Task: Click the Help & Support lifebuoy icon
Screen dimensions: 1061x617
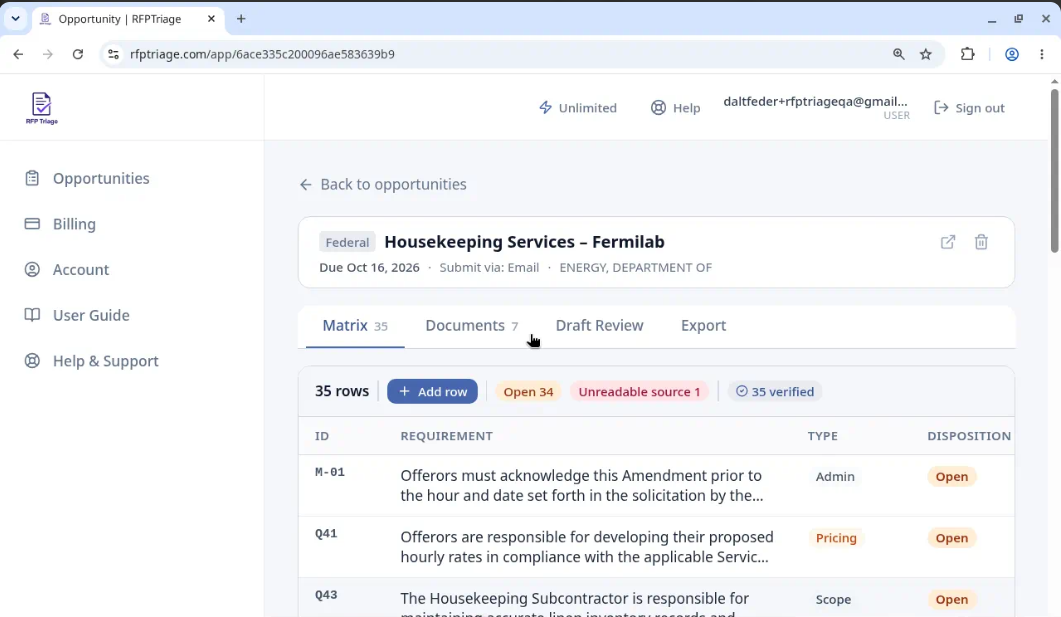Action: point(32,361)
